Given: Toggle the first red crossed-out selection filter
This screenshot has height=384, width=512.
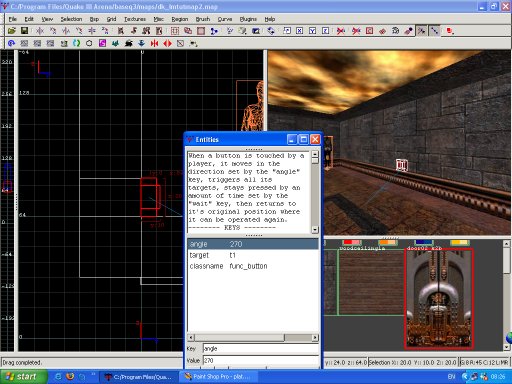Looking at the screenshot, I should pos(341,31).
